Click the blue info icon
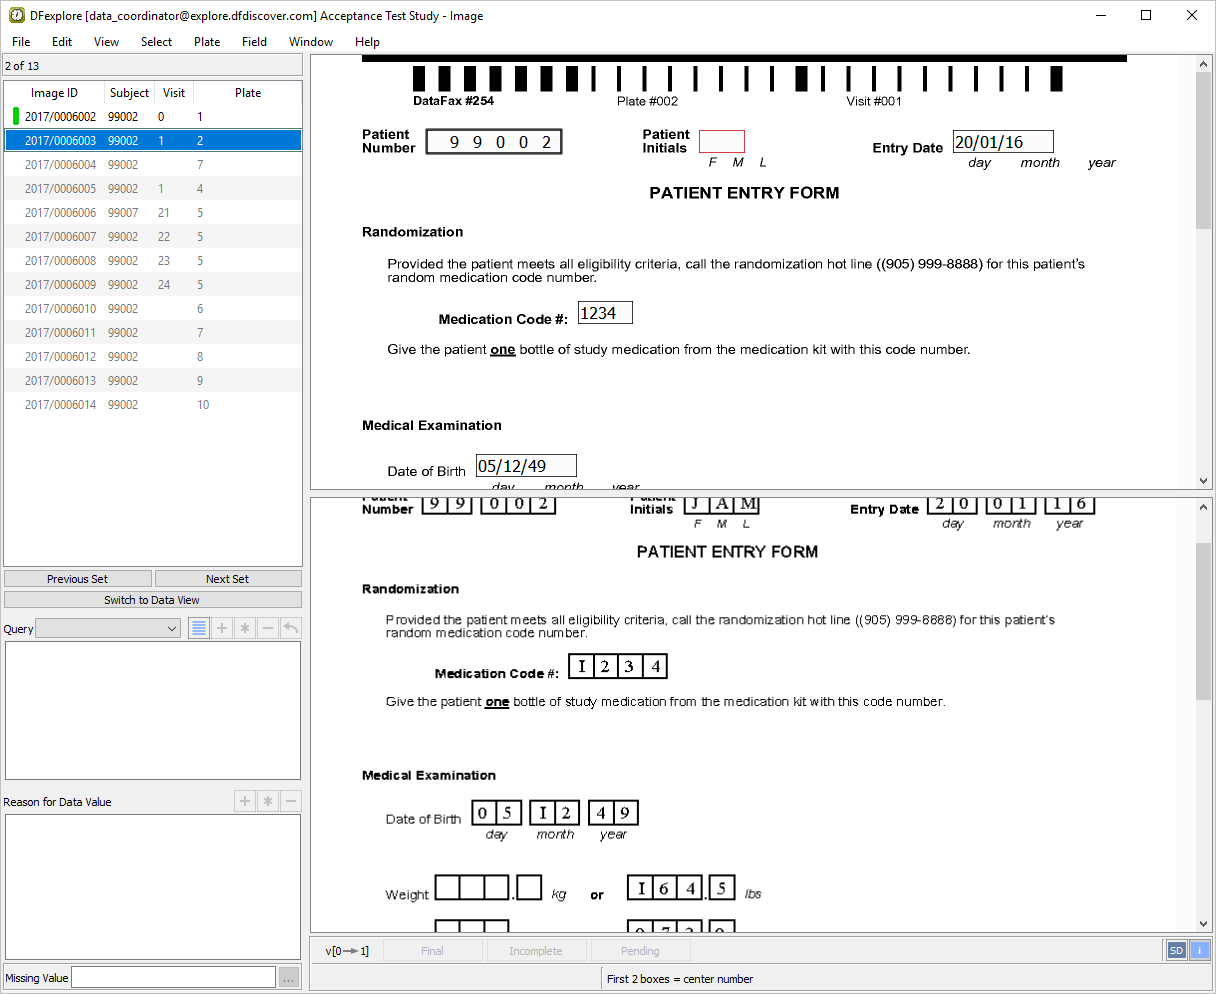 (1199, 950)
